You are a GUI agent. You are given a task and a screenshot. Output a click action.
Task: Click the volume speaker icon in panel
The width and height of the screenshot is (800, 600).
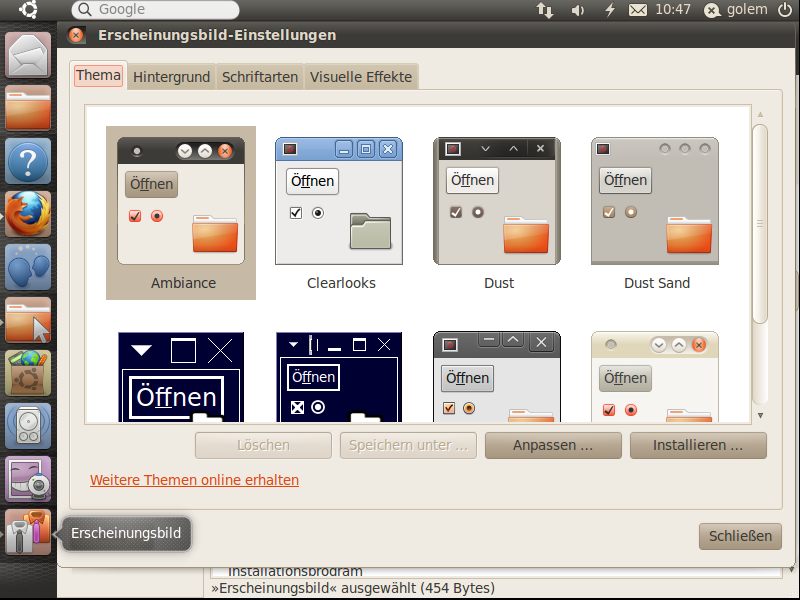(x=578, y=10)
